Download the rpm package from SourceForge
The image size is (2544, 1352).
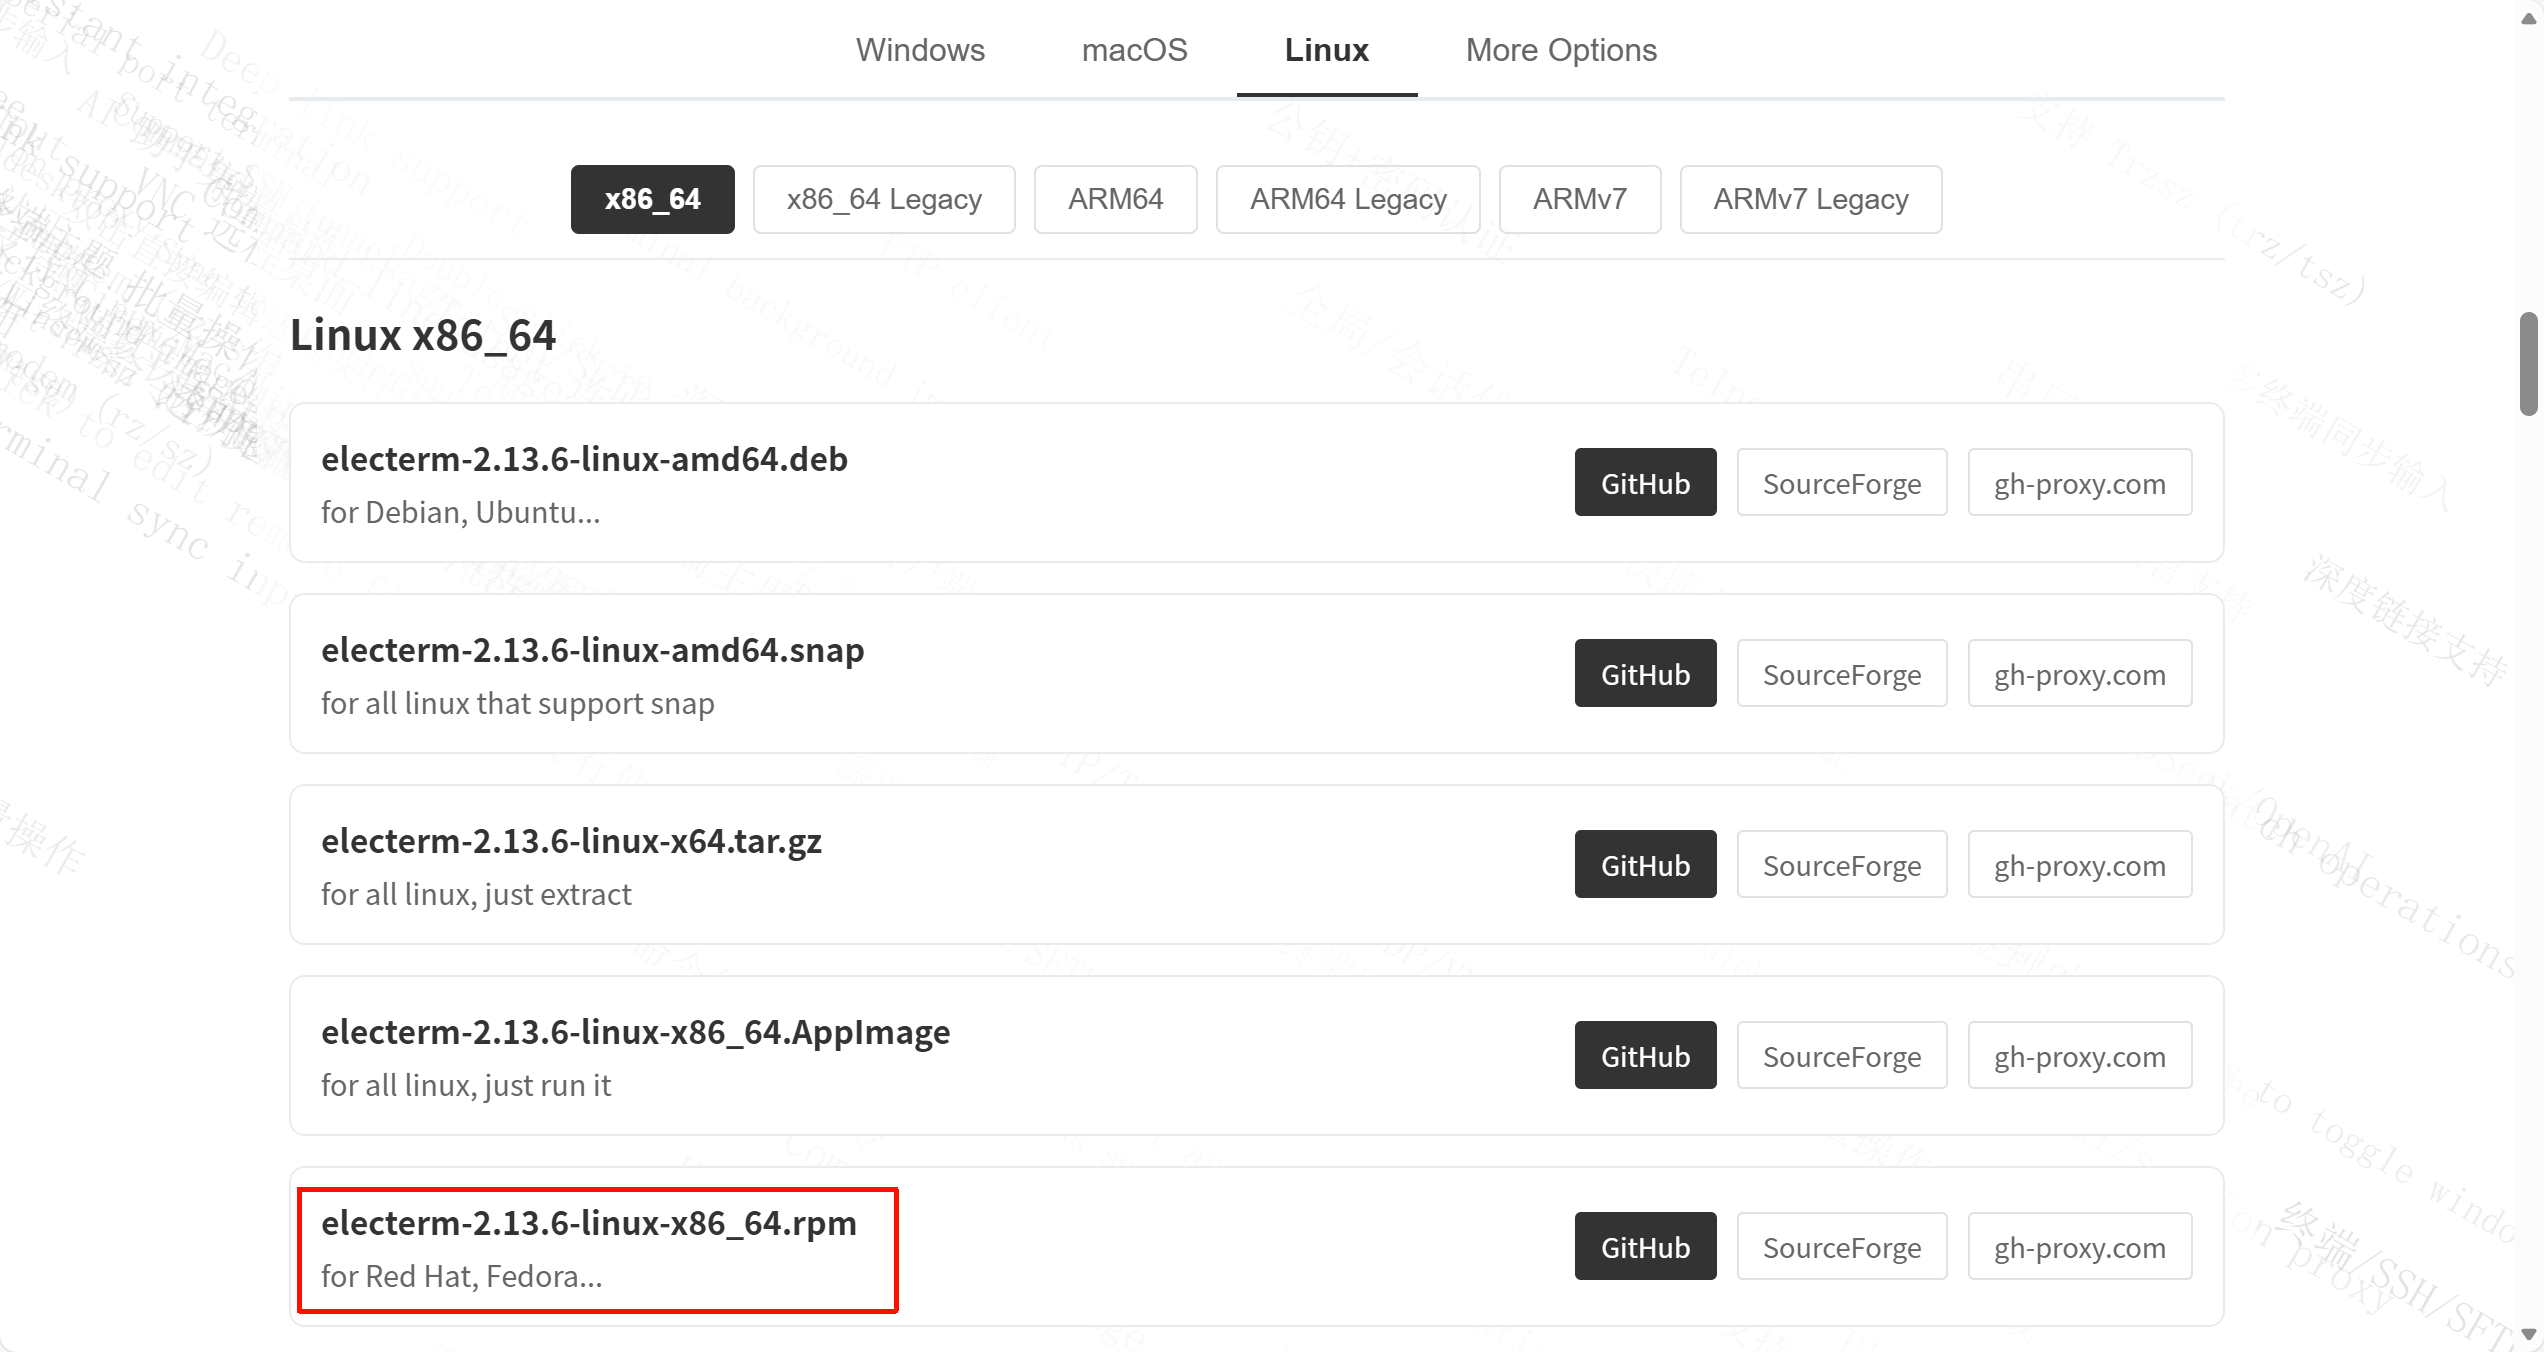pyautogui.click(x=1841, y=1247)
